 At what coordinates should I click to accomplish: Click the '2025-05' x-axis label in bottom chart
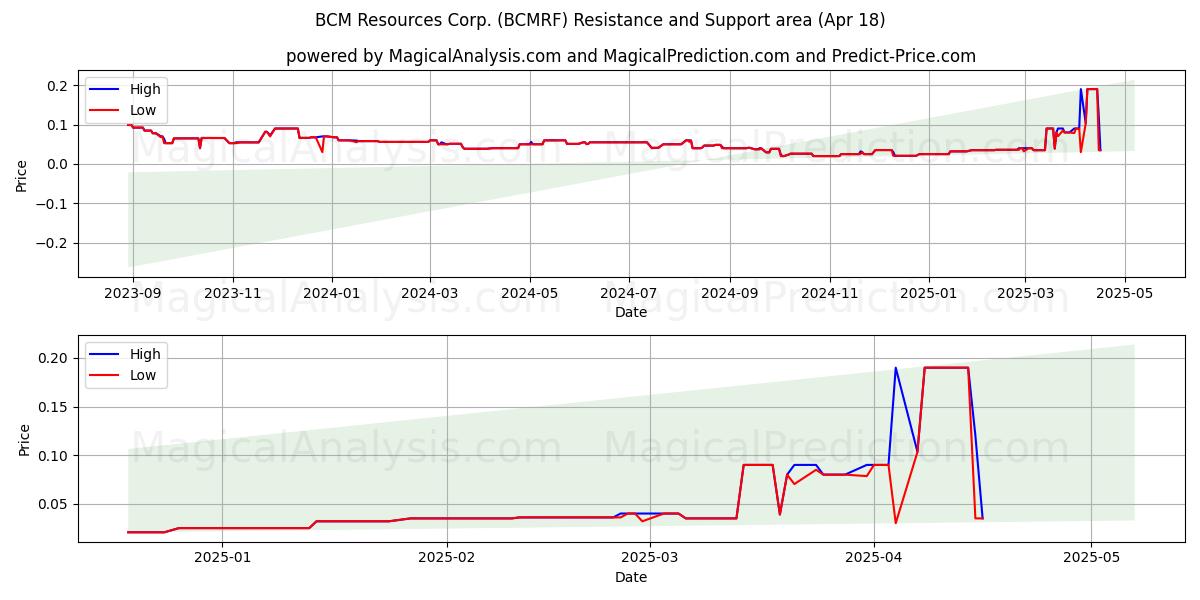pyautogui.click(x=1092, y=559)
